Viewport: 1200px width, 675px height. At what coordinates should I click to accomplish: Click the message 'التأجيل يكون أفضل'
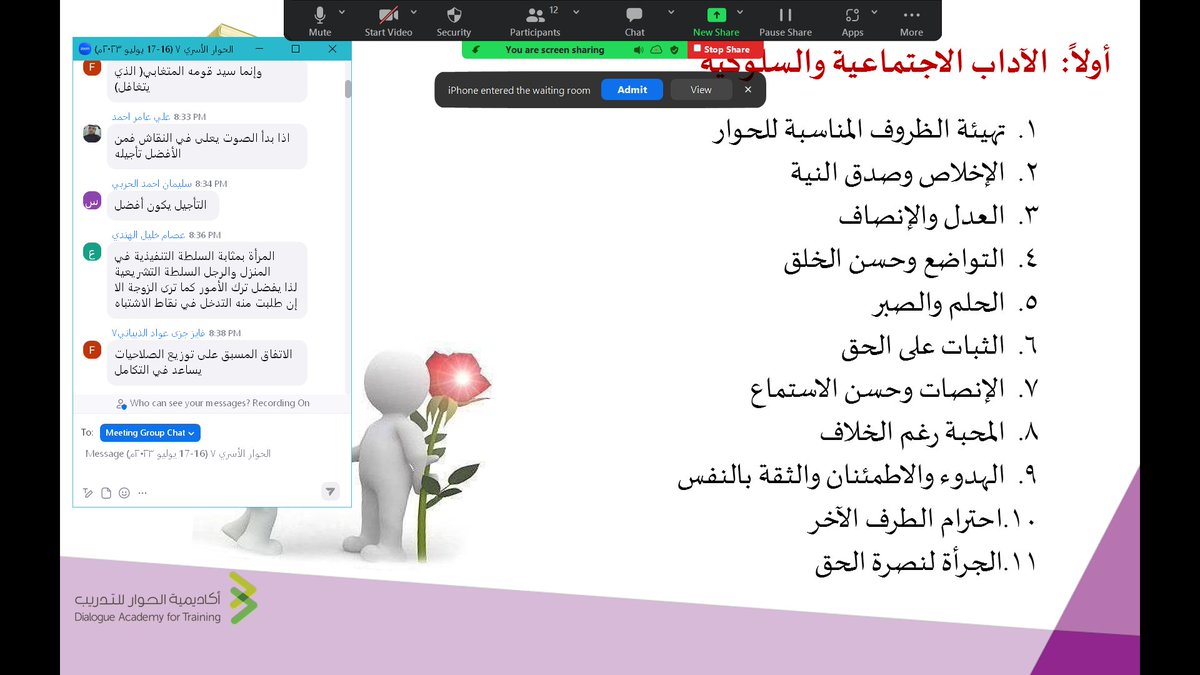coord(163,205)
